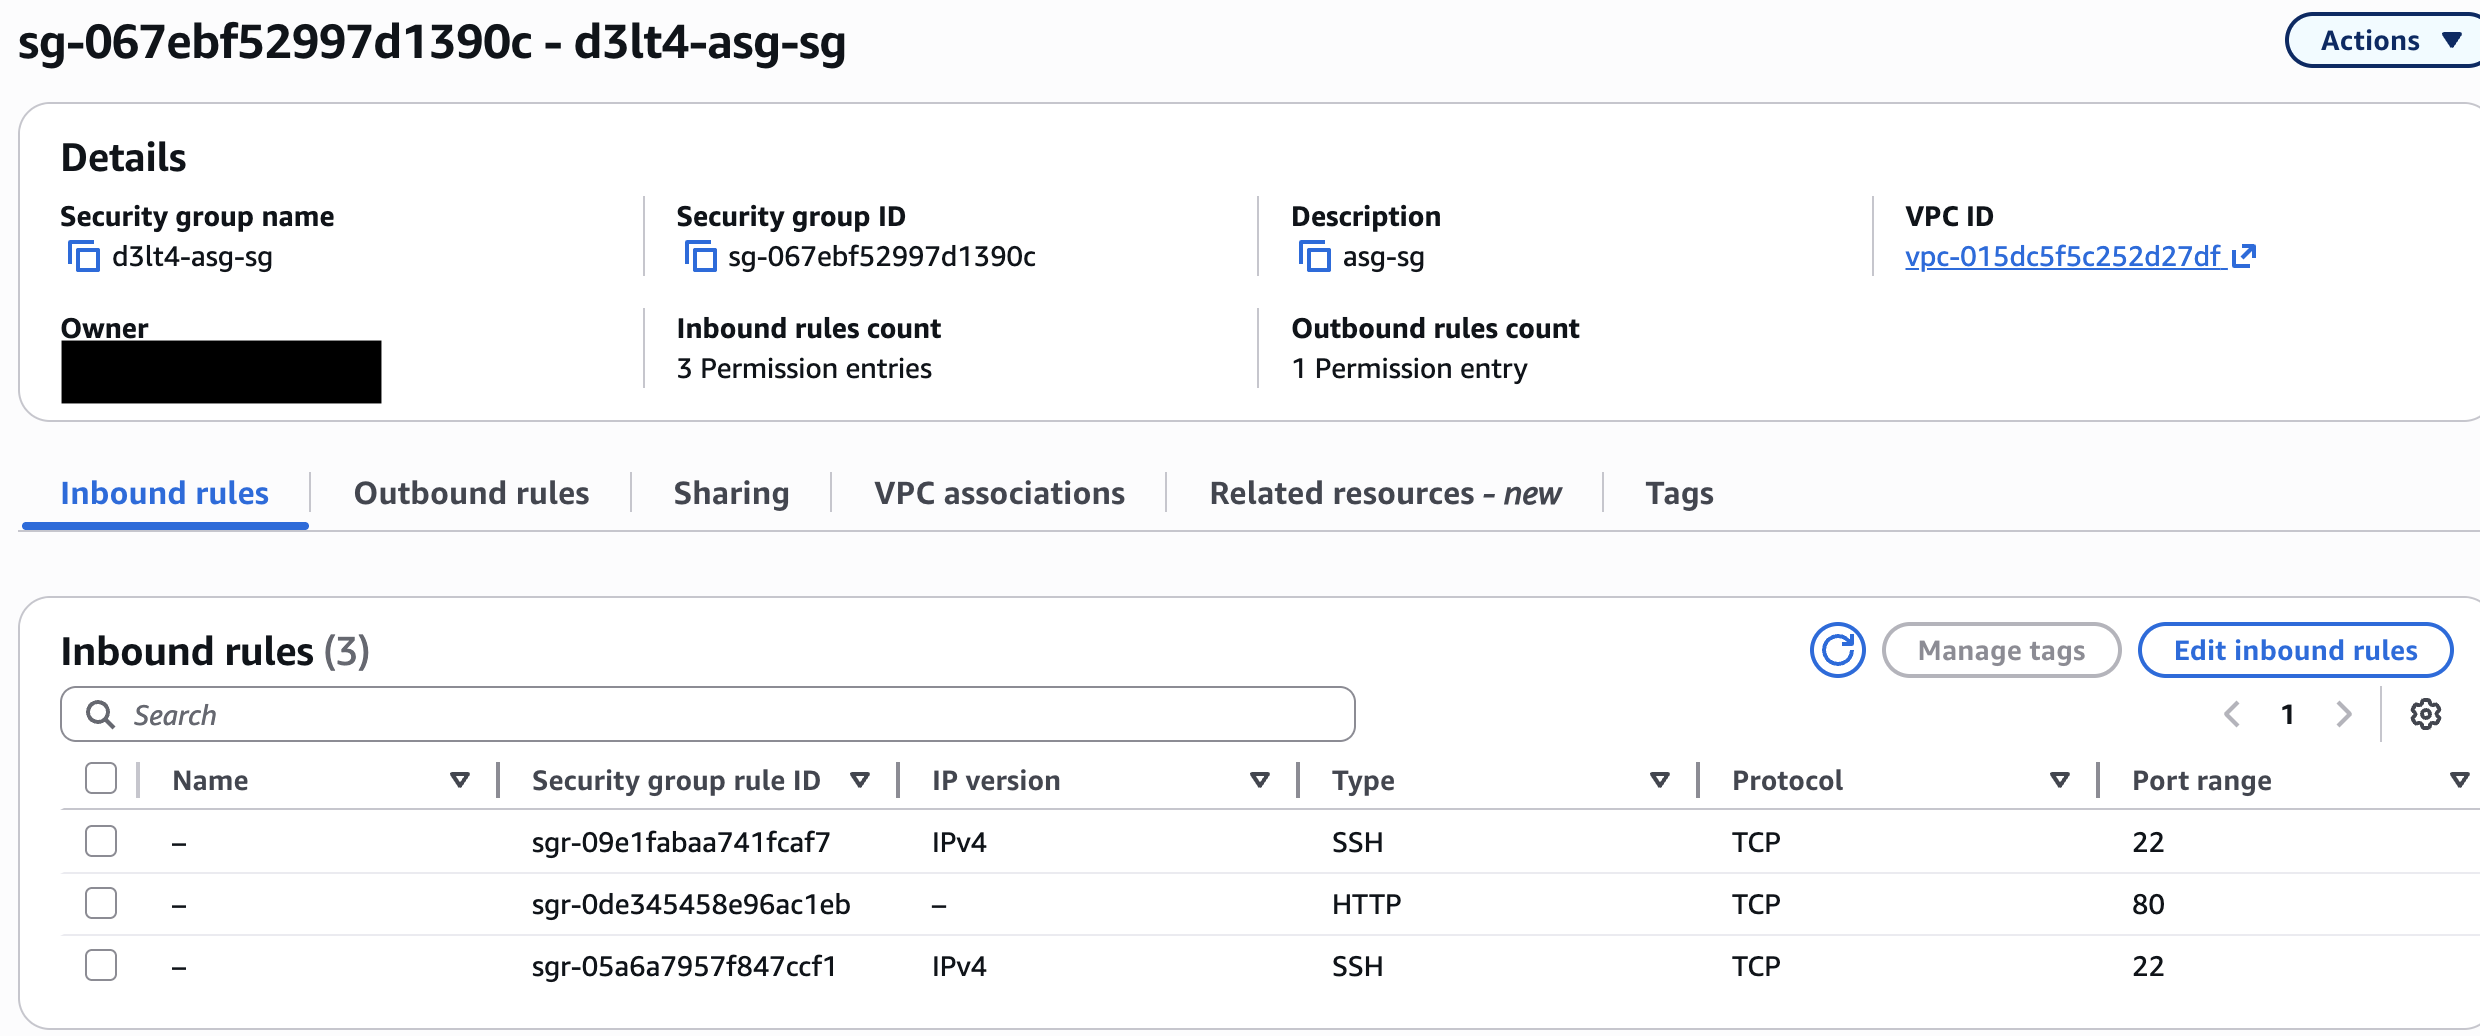Switch to the Outbound rules tab
Viewport: 2480px width, 1036px height.
(471, 493)
